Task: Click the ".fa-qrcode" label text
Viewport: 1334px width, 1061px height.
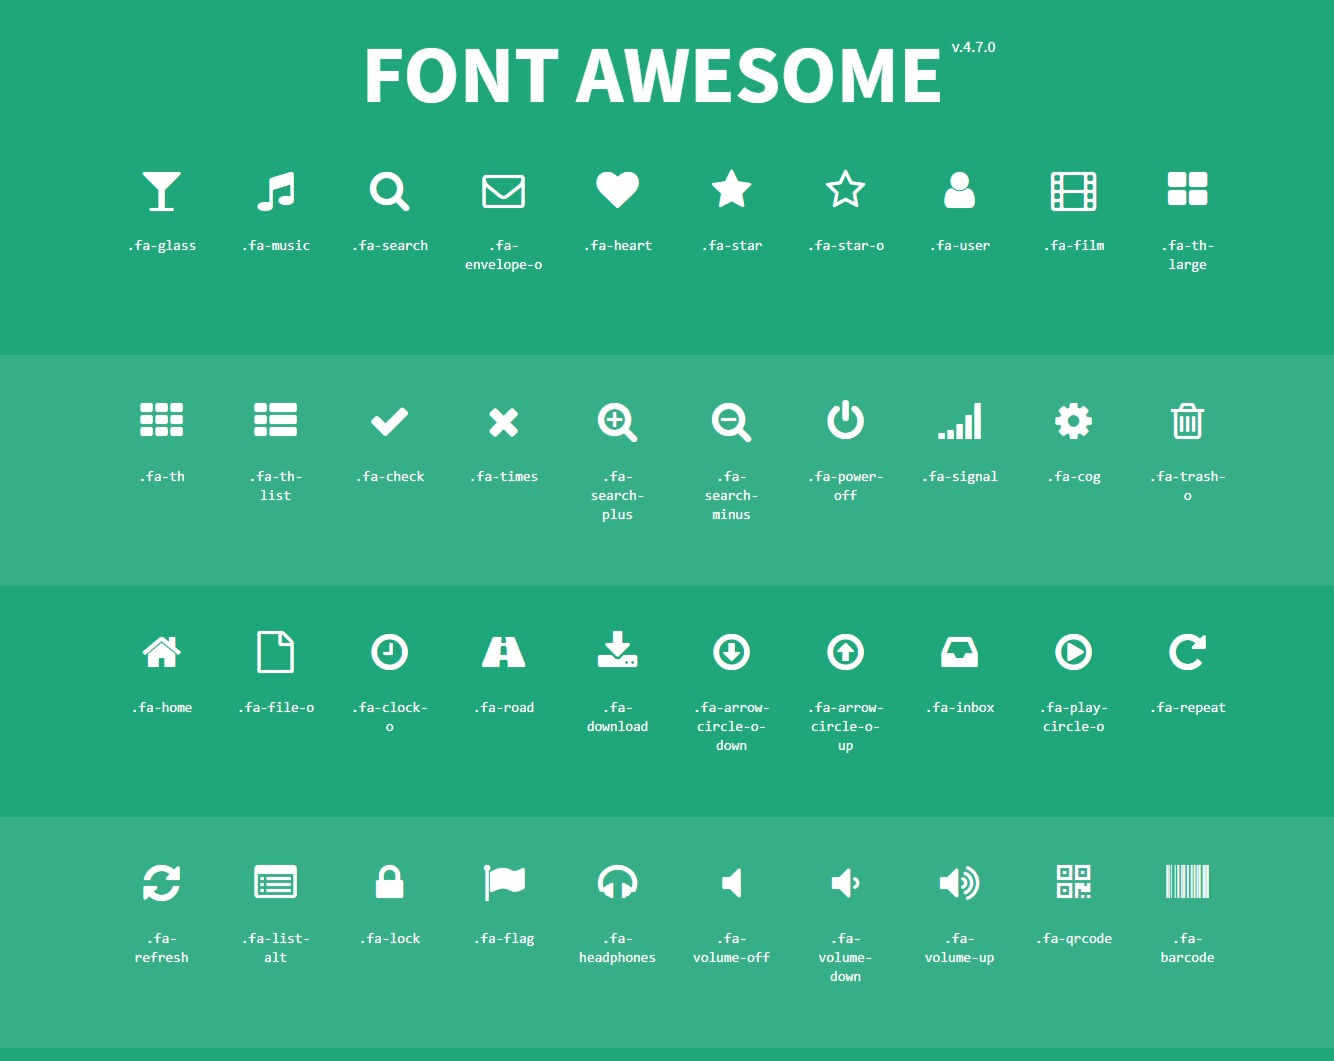Action: pyautogui.click(x=1074, y=938)
